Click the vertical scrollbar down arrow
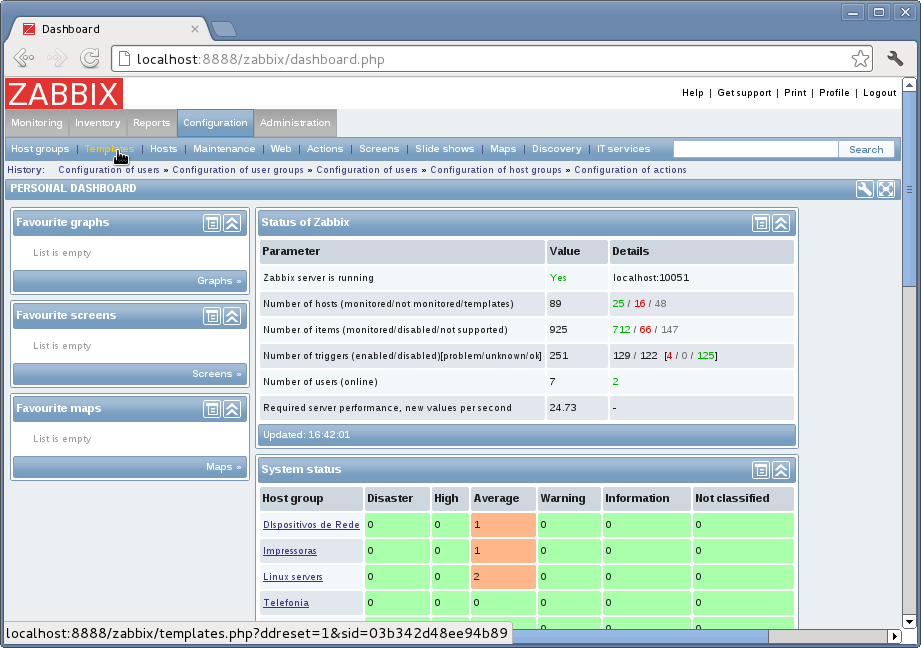Screen dimensions: 921x648 point(909,622)
